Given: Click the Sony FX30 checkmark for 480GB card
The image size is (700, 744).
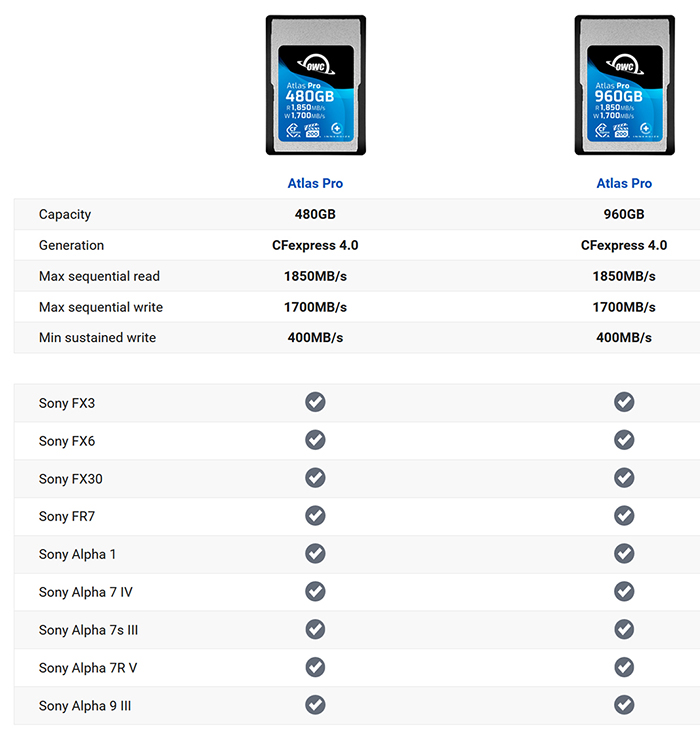Looking at the screenshot, I should [315, 478].
